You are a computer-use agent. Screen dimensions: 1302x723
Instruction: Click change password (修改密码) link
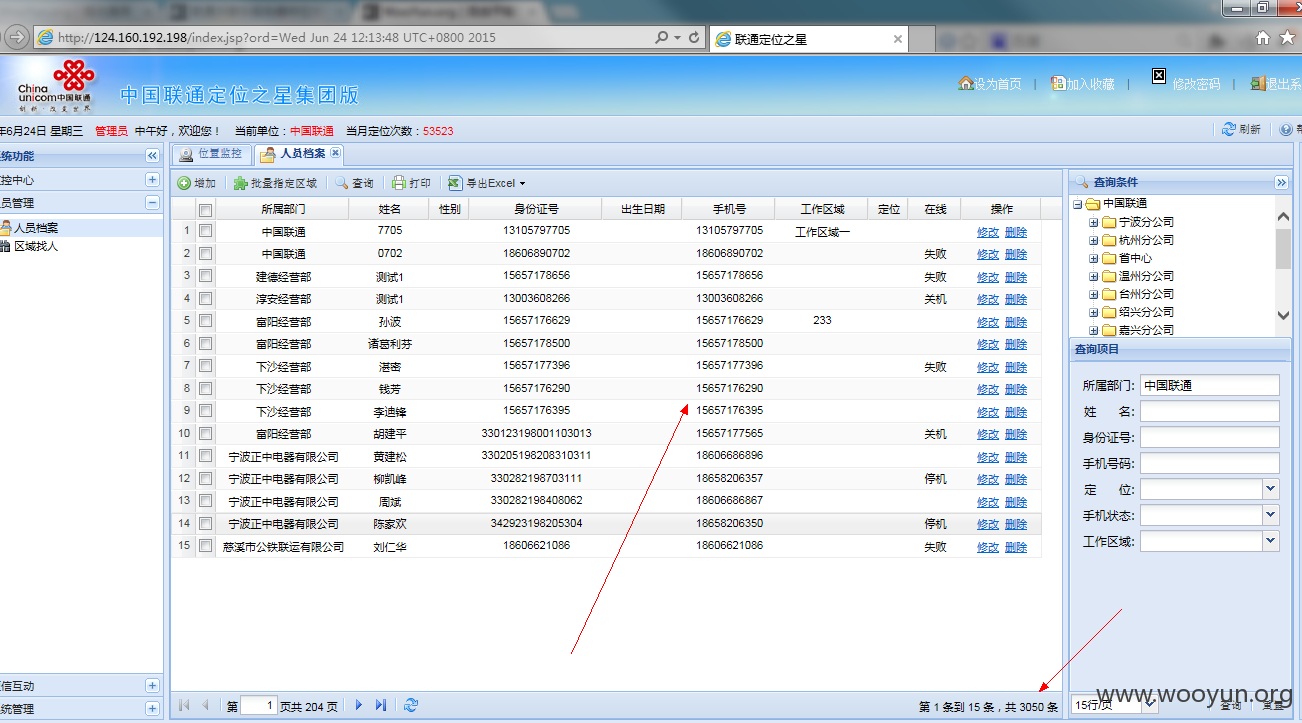1197,84
